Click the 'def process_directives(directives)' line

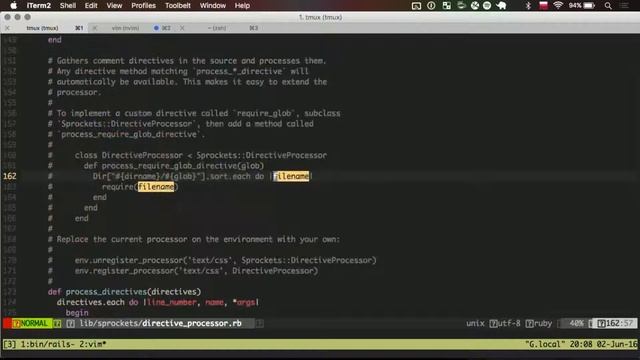click(124, 291)
